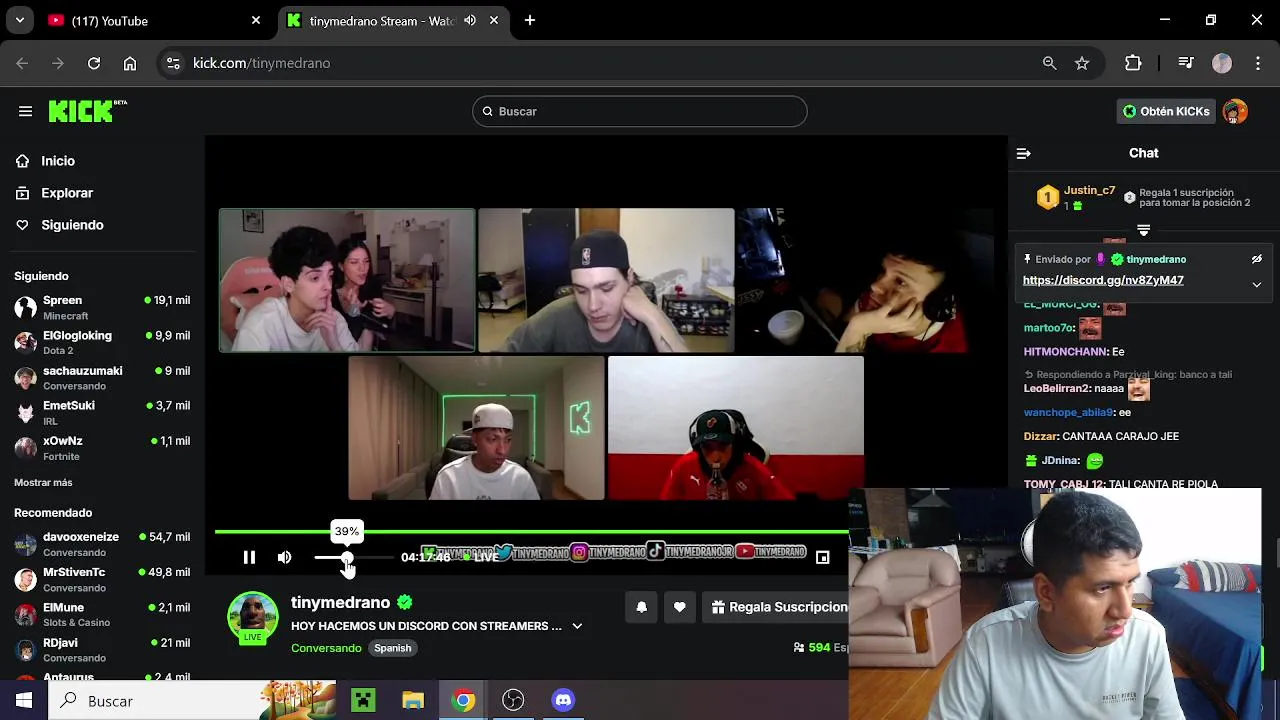1280x720 pixels.
Task: Open the RDjavi recommended channel
Action: click(x=102, y=649)
